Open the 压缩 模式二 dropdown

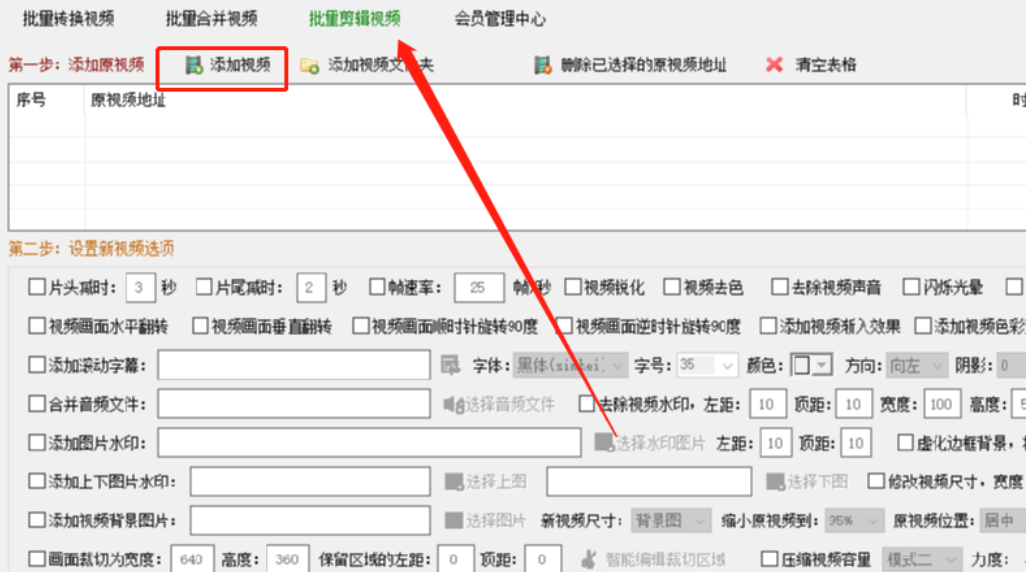(922, 559)
